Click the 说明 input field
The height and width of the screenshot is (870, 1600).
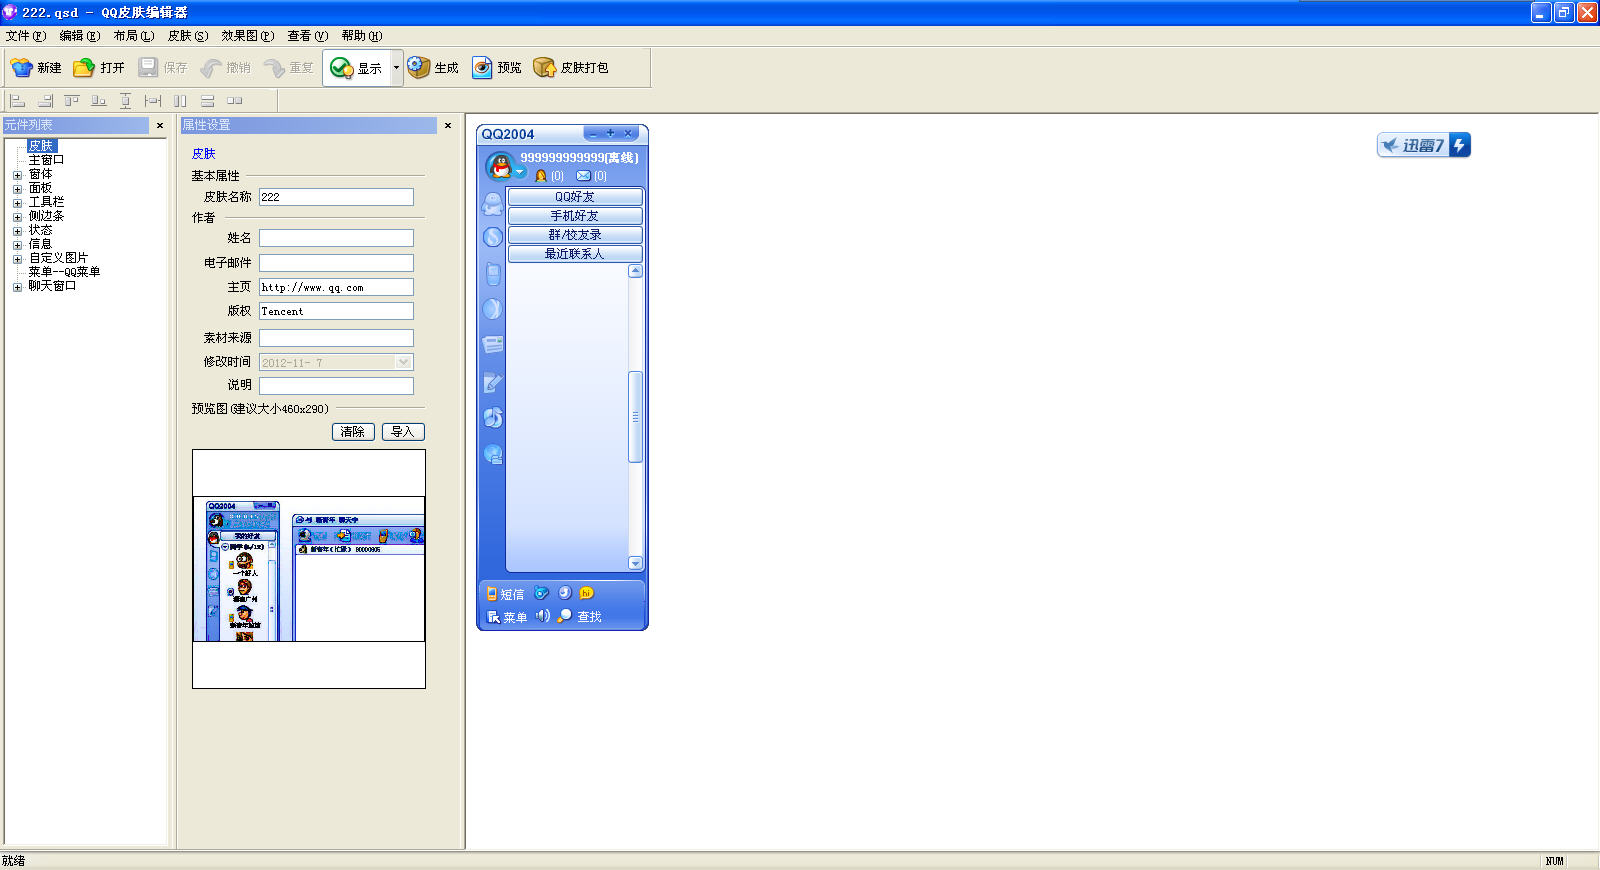click(x=336, y=386)
